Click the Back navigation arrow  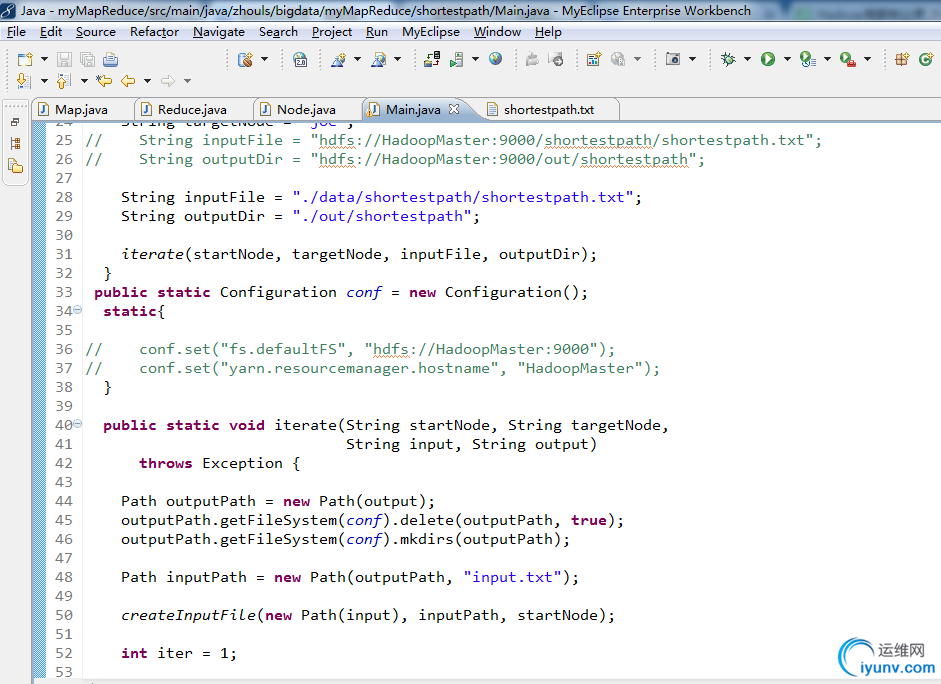point(128,80)
